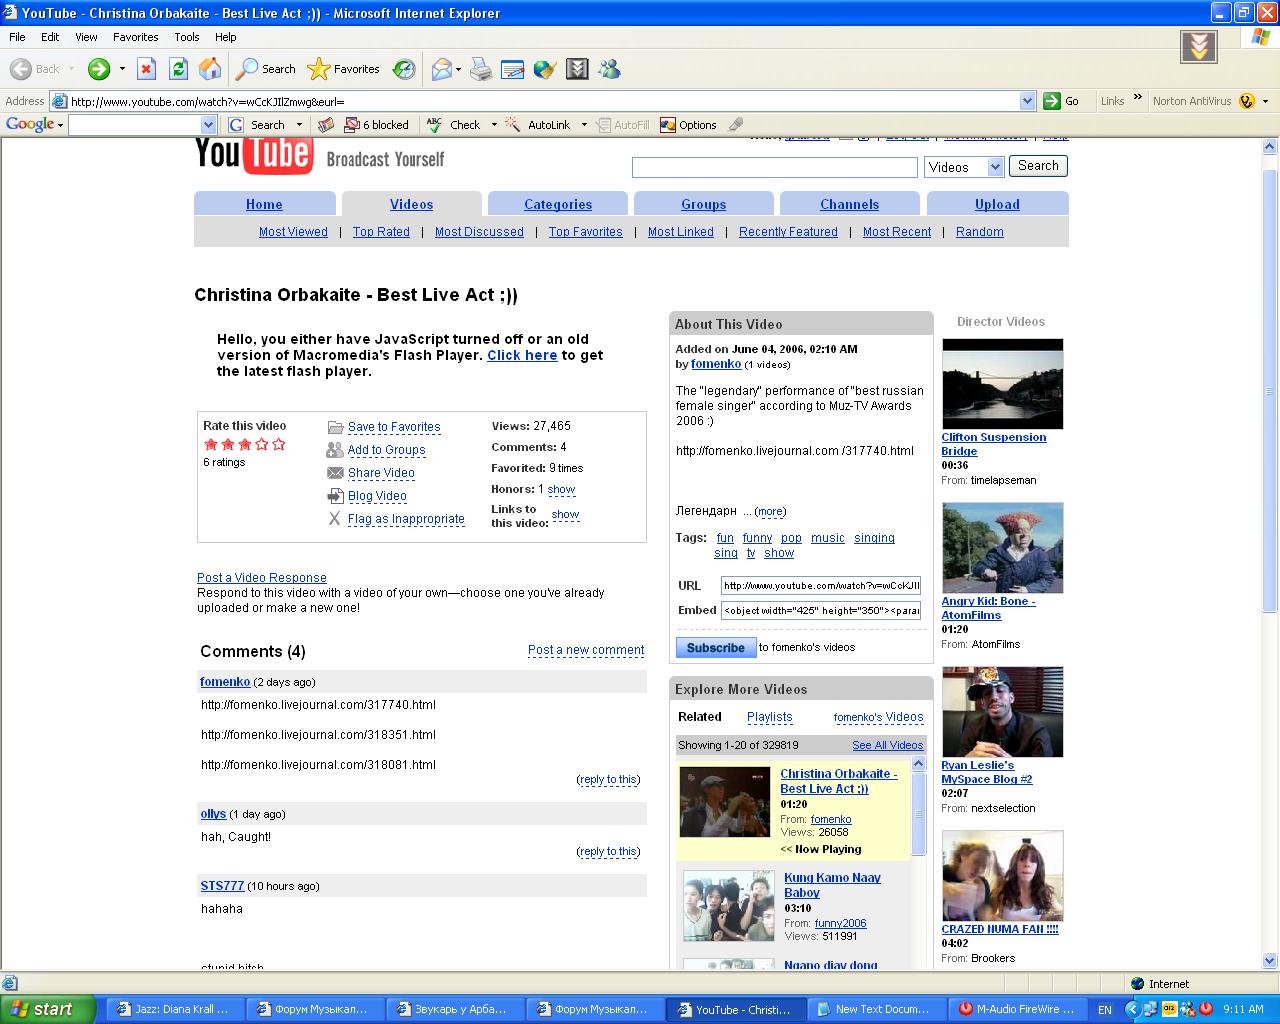The image size is (1280, 1024).
Task: Refresh the page using the toolbar icon
Action: click(178, 69)
